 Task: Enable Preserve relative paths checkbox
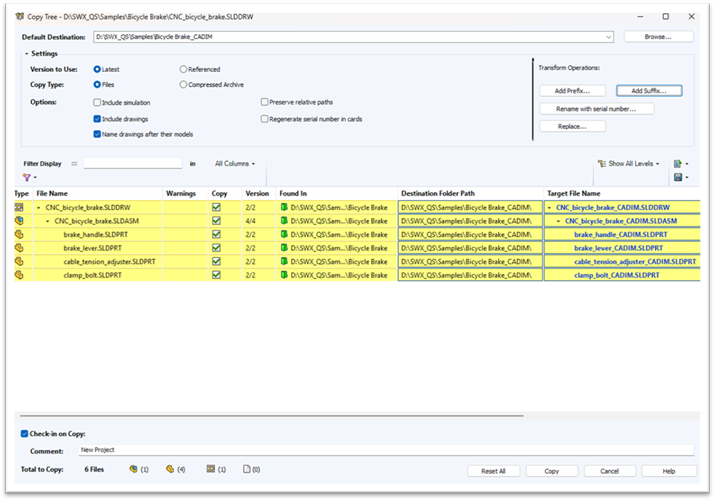pyautogui.click(x=264, y=102)
